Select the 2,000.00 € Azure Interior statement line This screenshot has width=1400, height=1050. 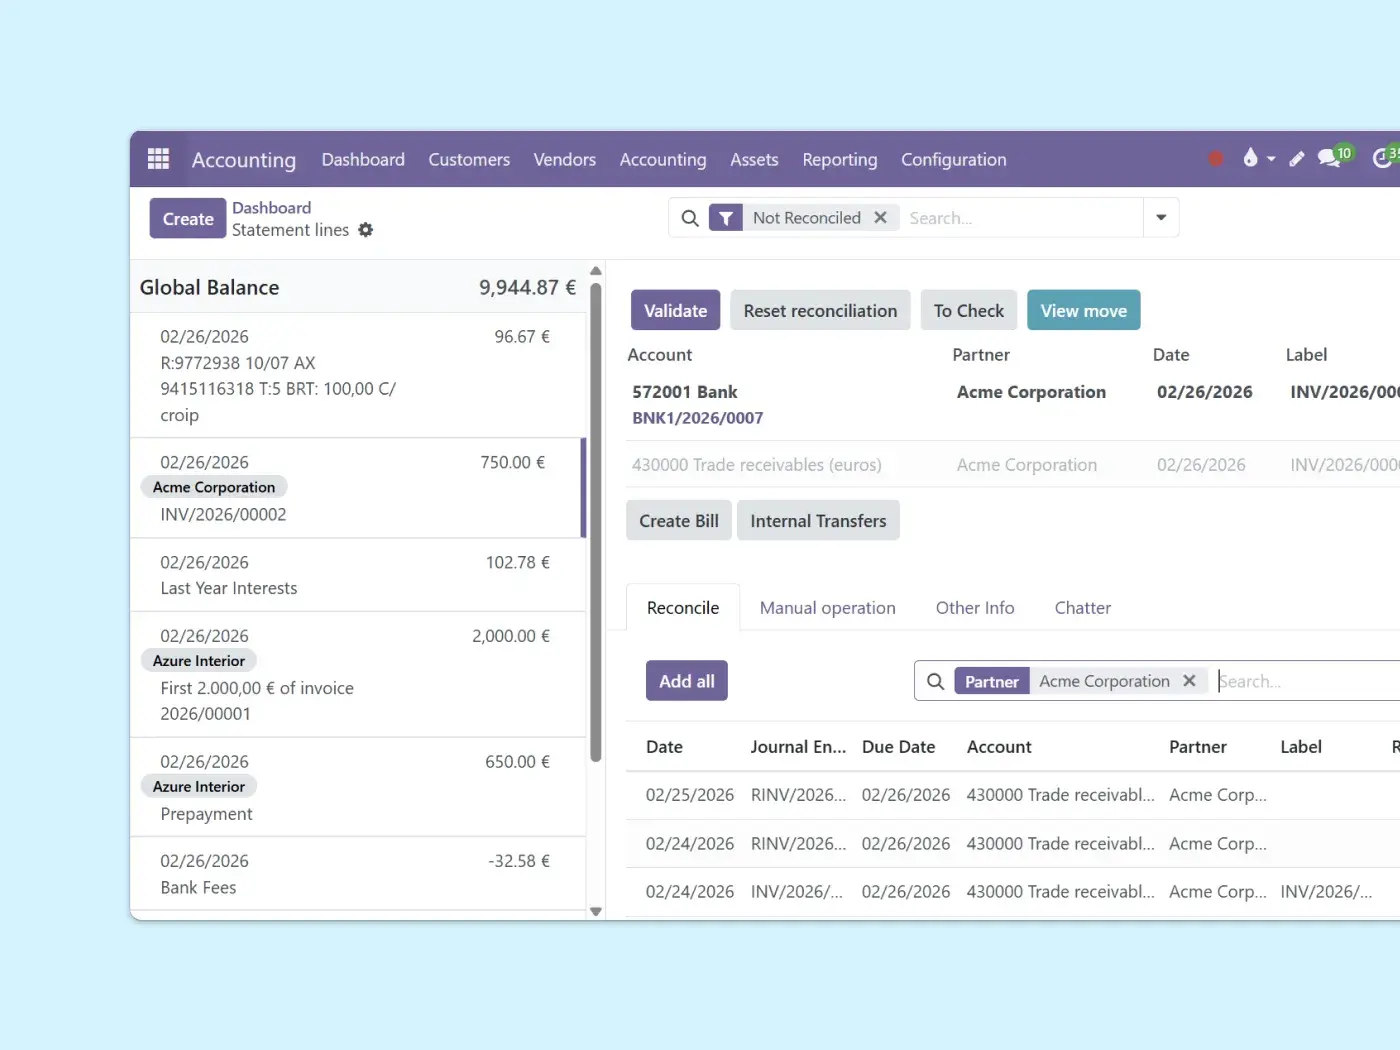click(357, 674)
